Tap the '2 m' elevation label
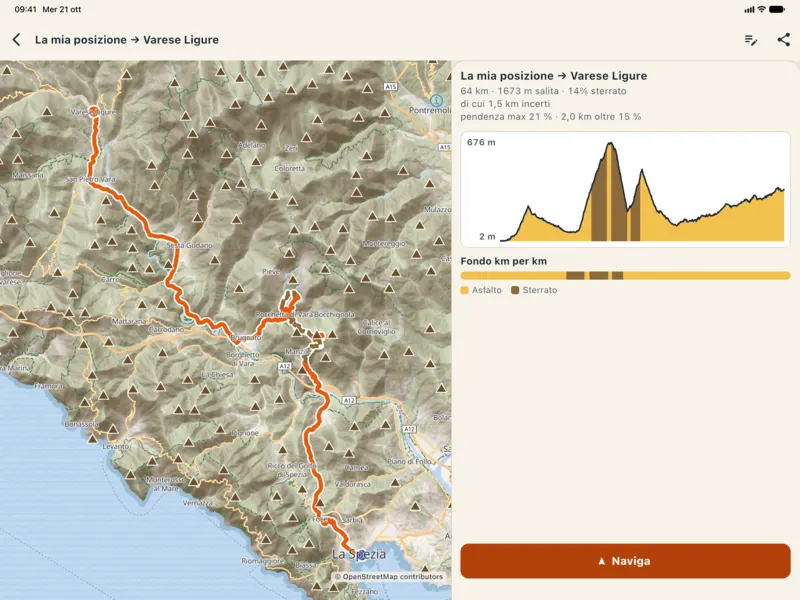800x600 pixels. (x=487, y=236)
